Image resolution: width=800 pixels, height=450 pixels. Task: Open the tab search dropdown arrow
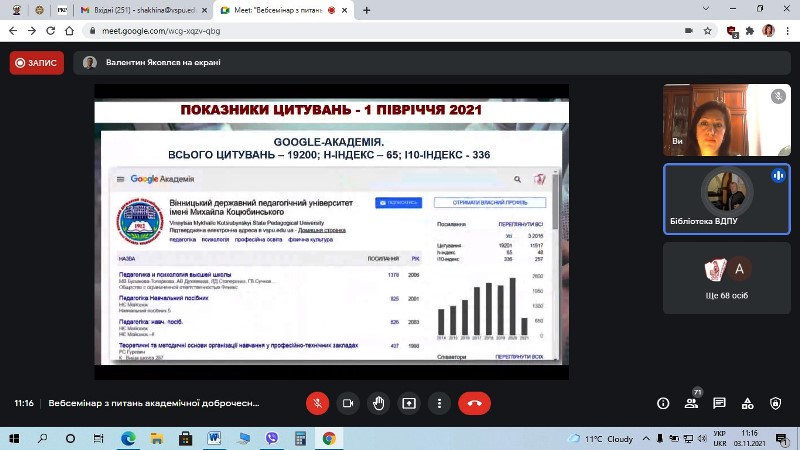(706, 9)
